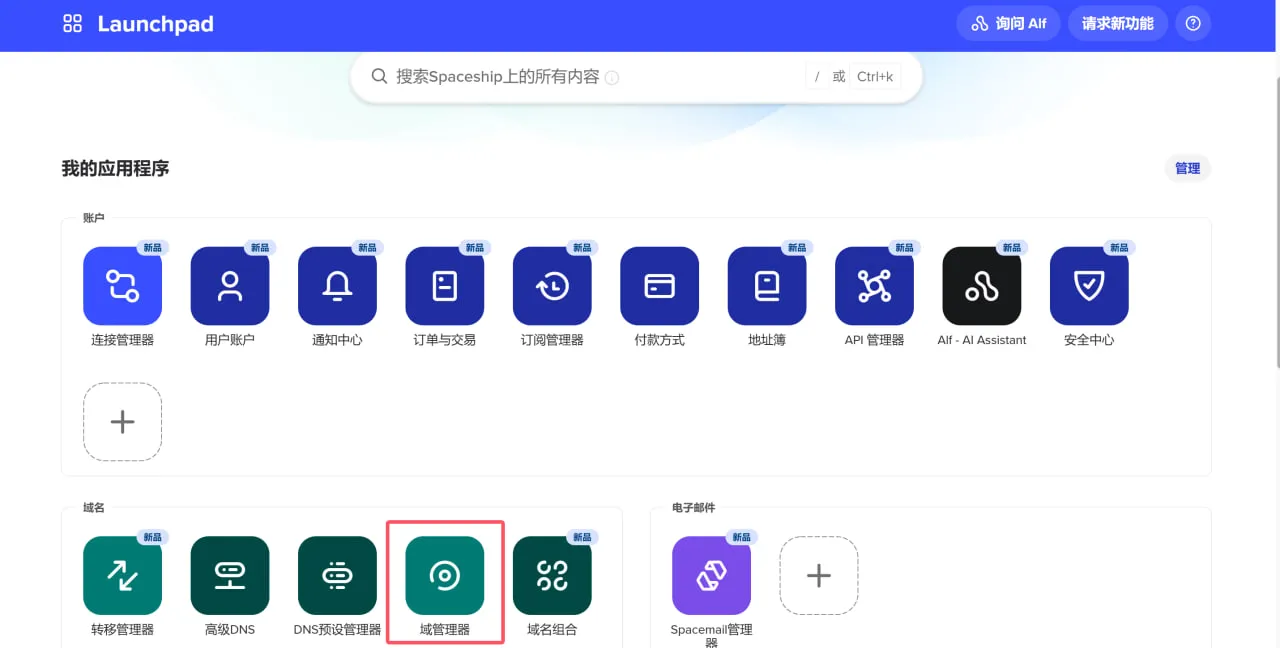Click the 付款方式 label text
Viewport: 1280px width, 648px height.
[660, 340]
